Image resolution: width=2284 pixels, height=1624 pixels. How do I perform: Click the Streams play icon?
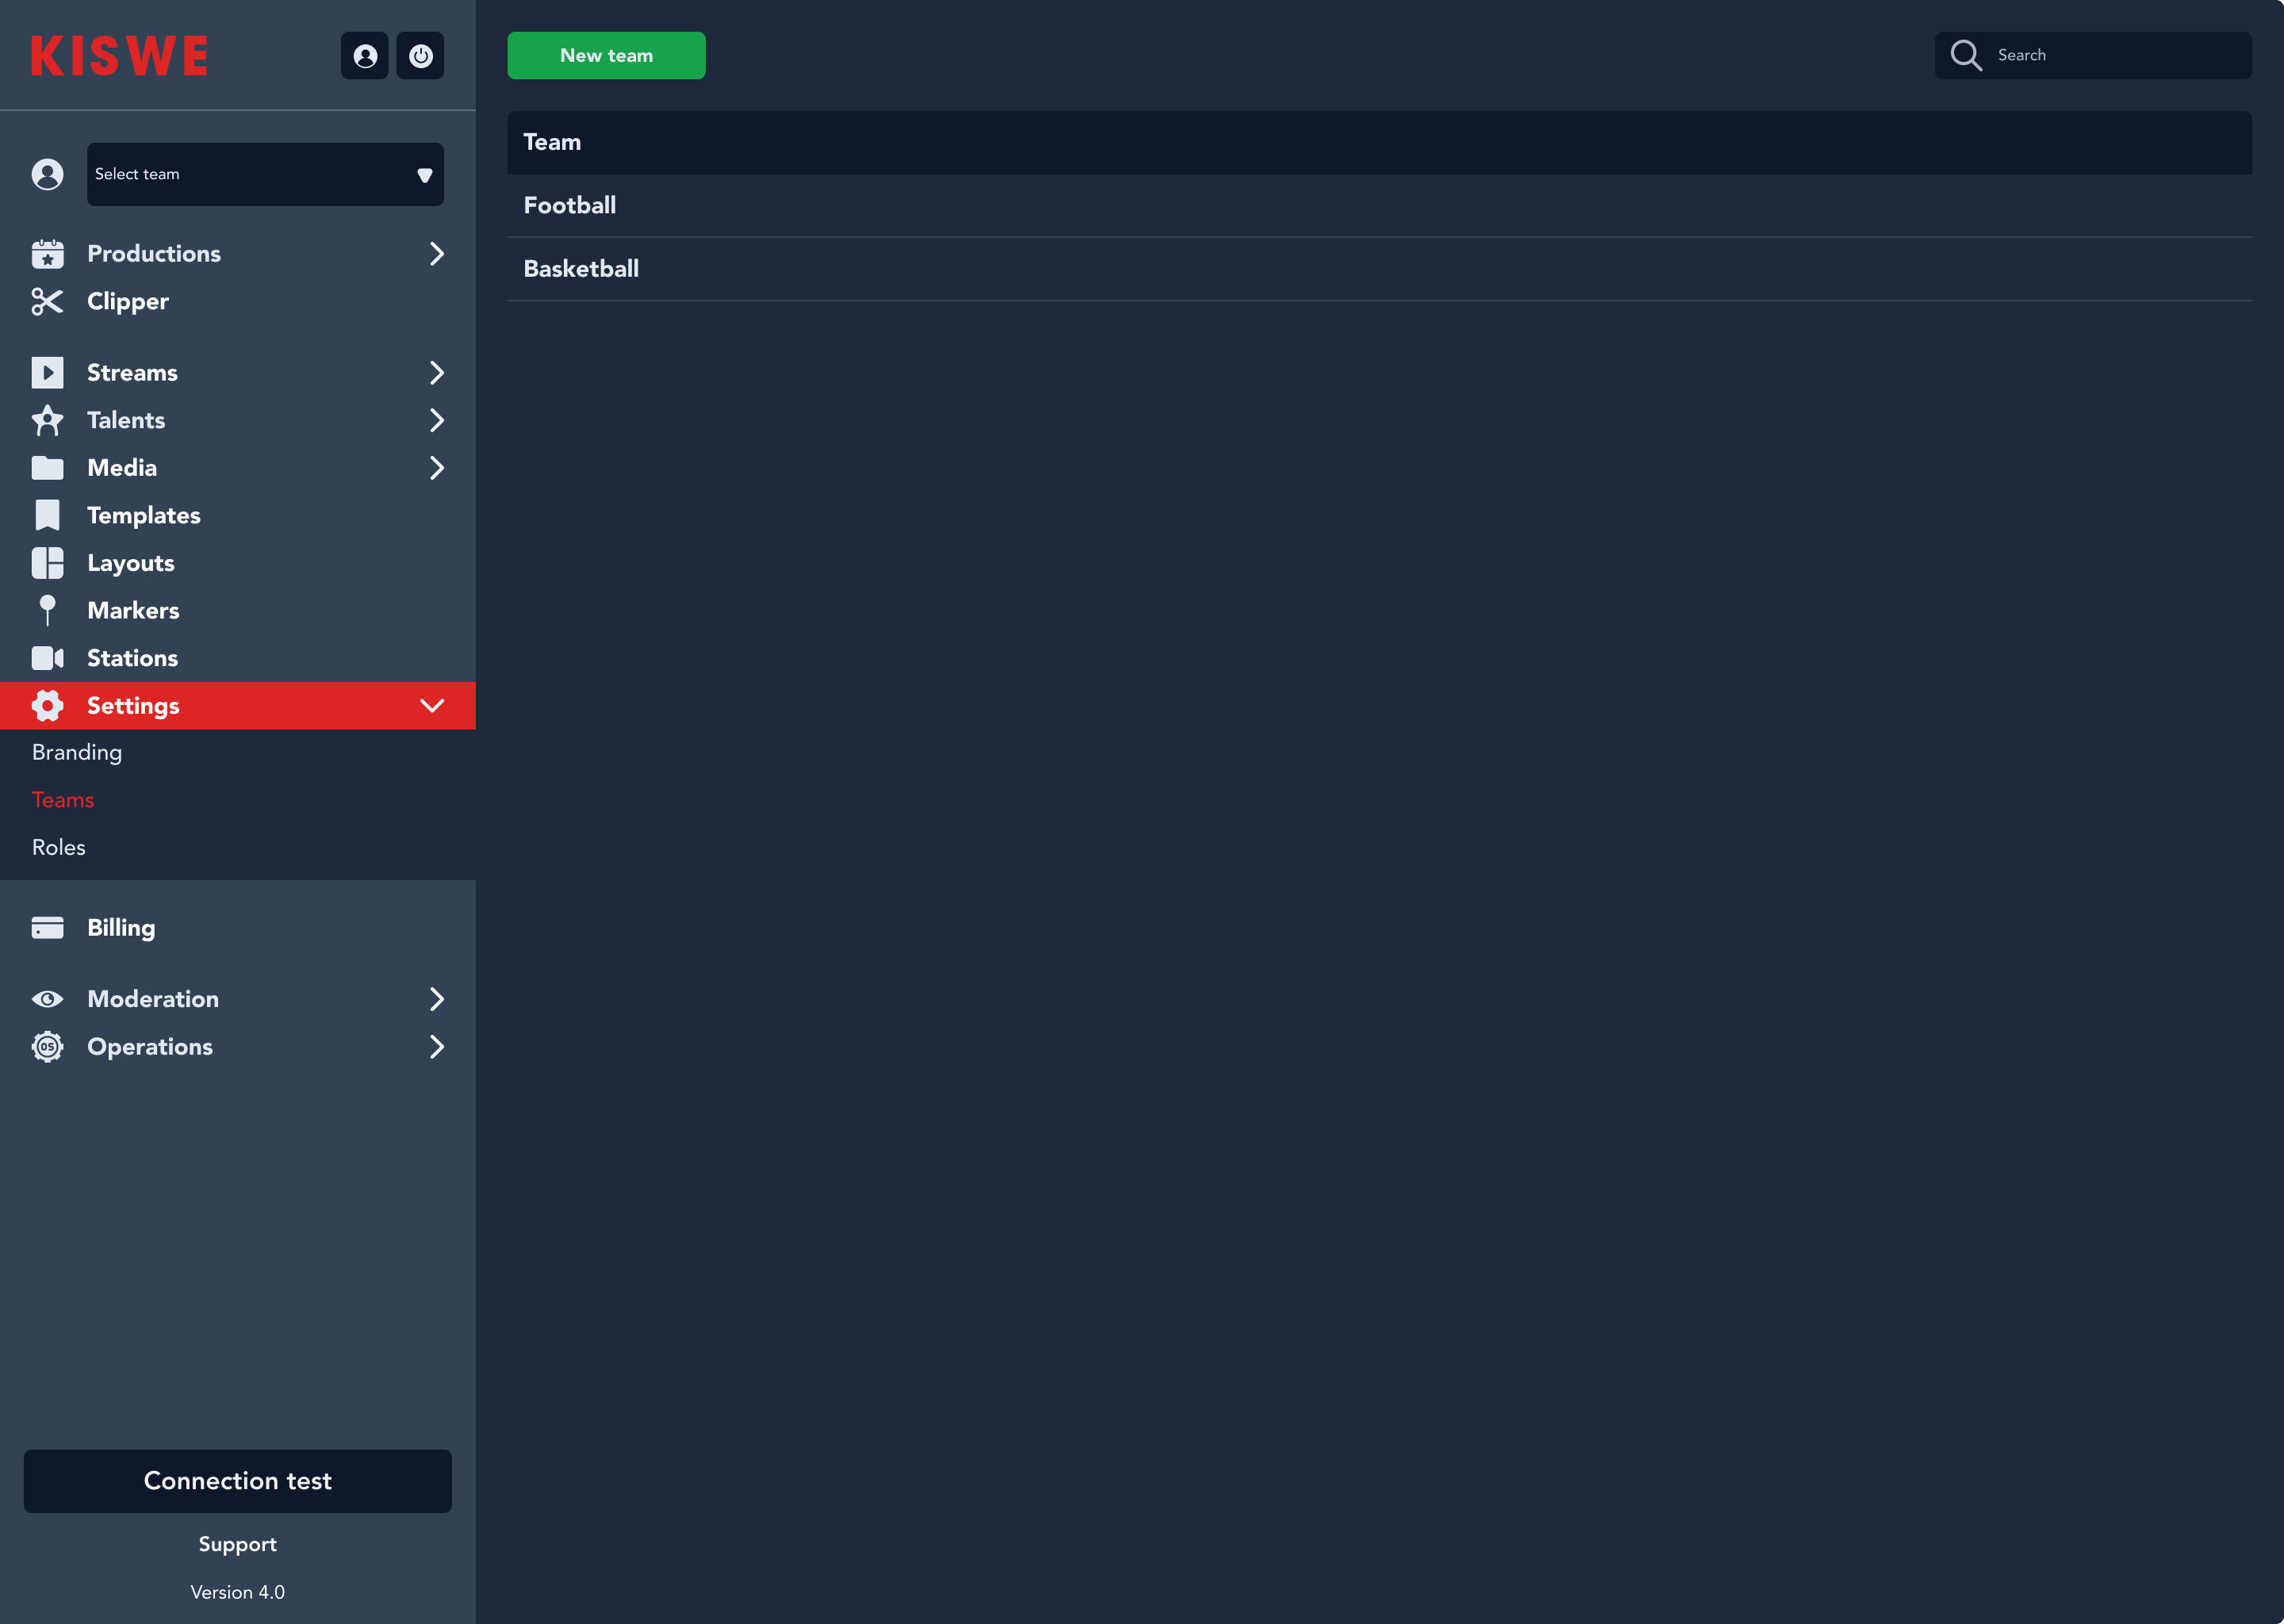tap(47, 373)
